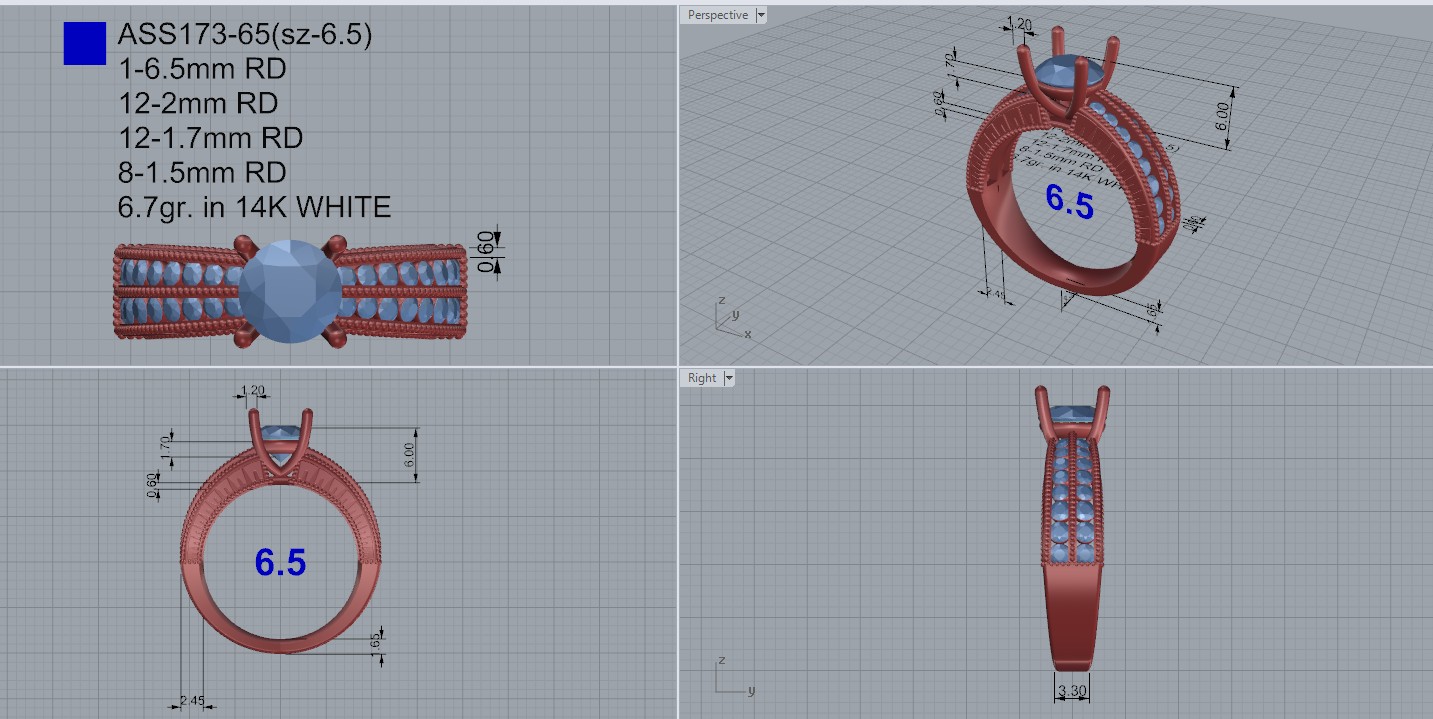Image resolution: width=1433 pixels, height=719 pixels.
Task: Select the 1.65 dimension in the front view
Action: coord(376,644)
